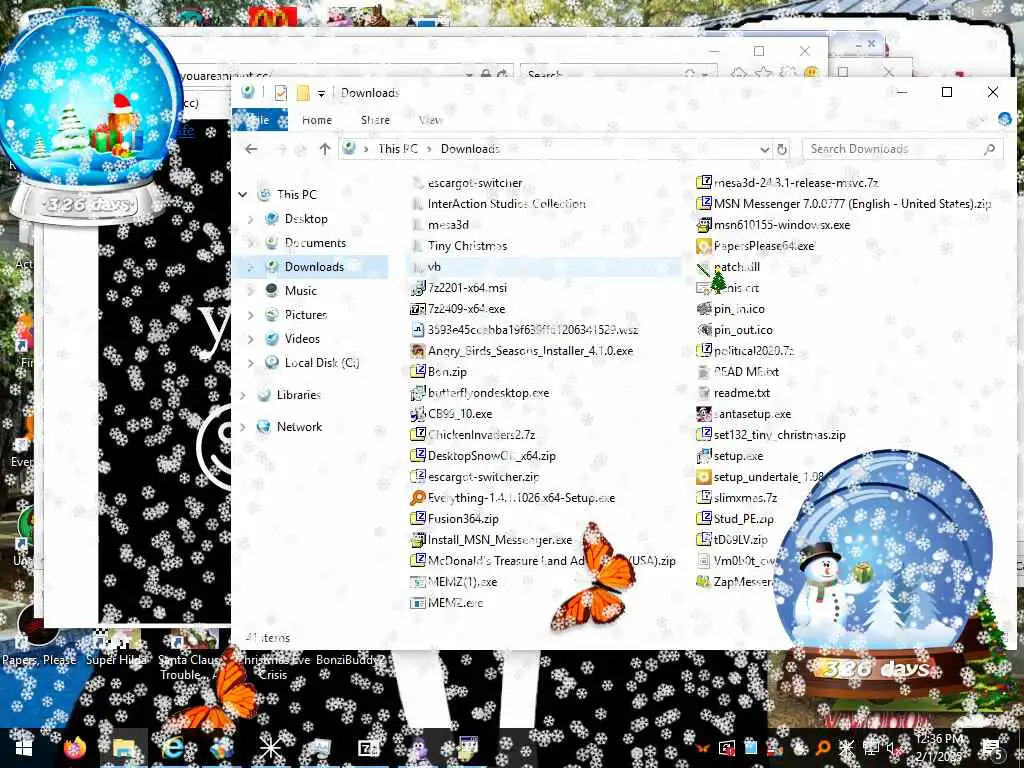Select the msn610155-windowsx.exe icon
Image resolution: width=1024 pixels, height=768 pixels.
[x=703, y=225]
